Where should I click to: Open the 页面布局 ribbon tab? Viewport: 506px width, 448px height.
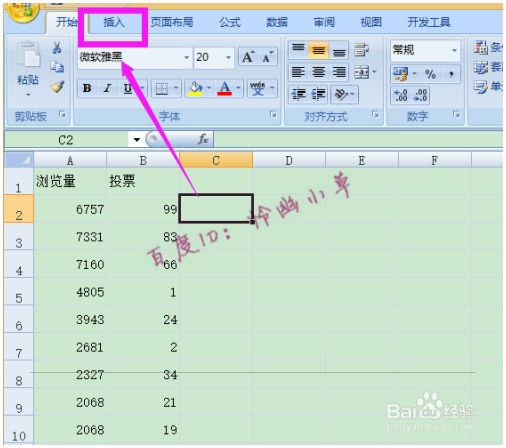tap(172, 22)
